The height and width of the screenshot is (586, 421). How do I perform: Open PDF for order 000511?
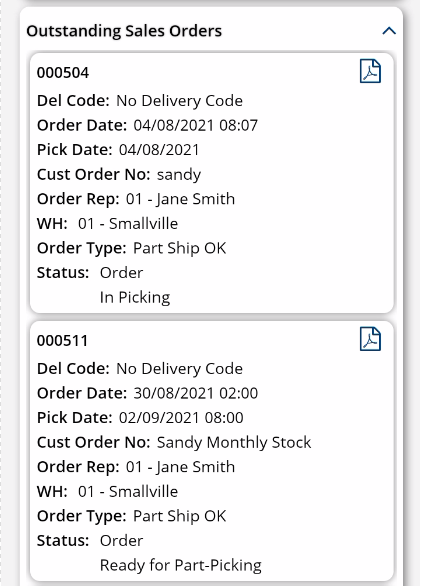coord(370,339)
